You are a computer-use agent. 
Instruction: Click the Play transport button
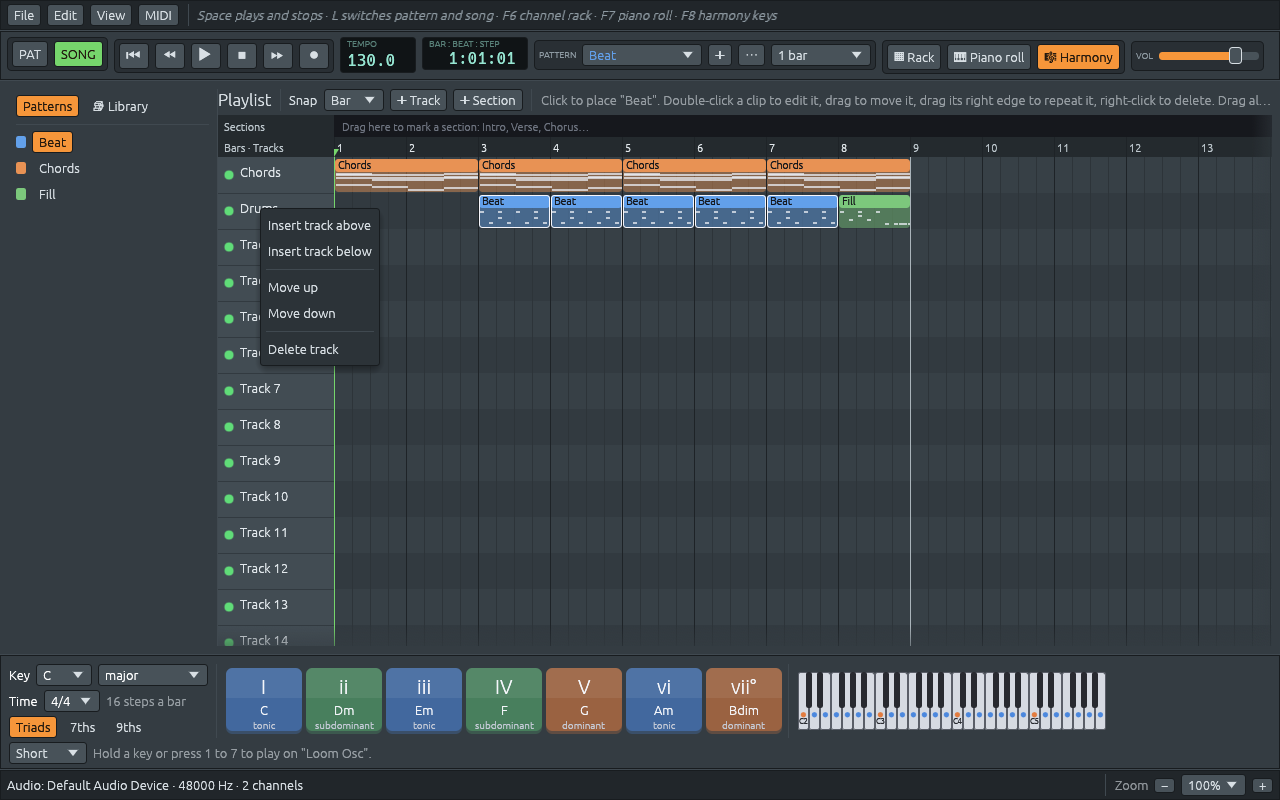205,55
